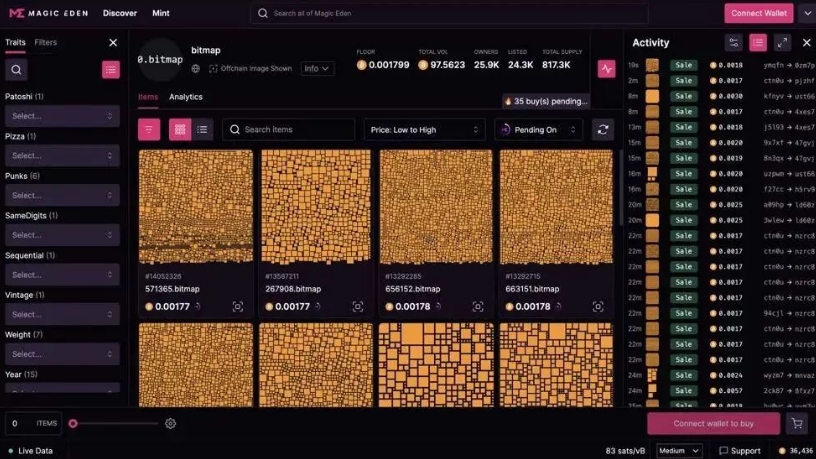Viewport: 816px width, 459px height.
Task: Inspect item 571365.bitmap scan icon
Action: click(238, 307)
